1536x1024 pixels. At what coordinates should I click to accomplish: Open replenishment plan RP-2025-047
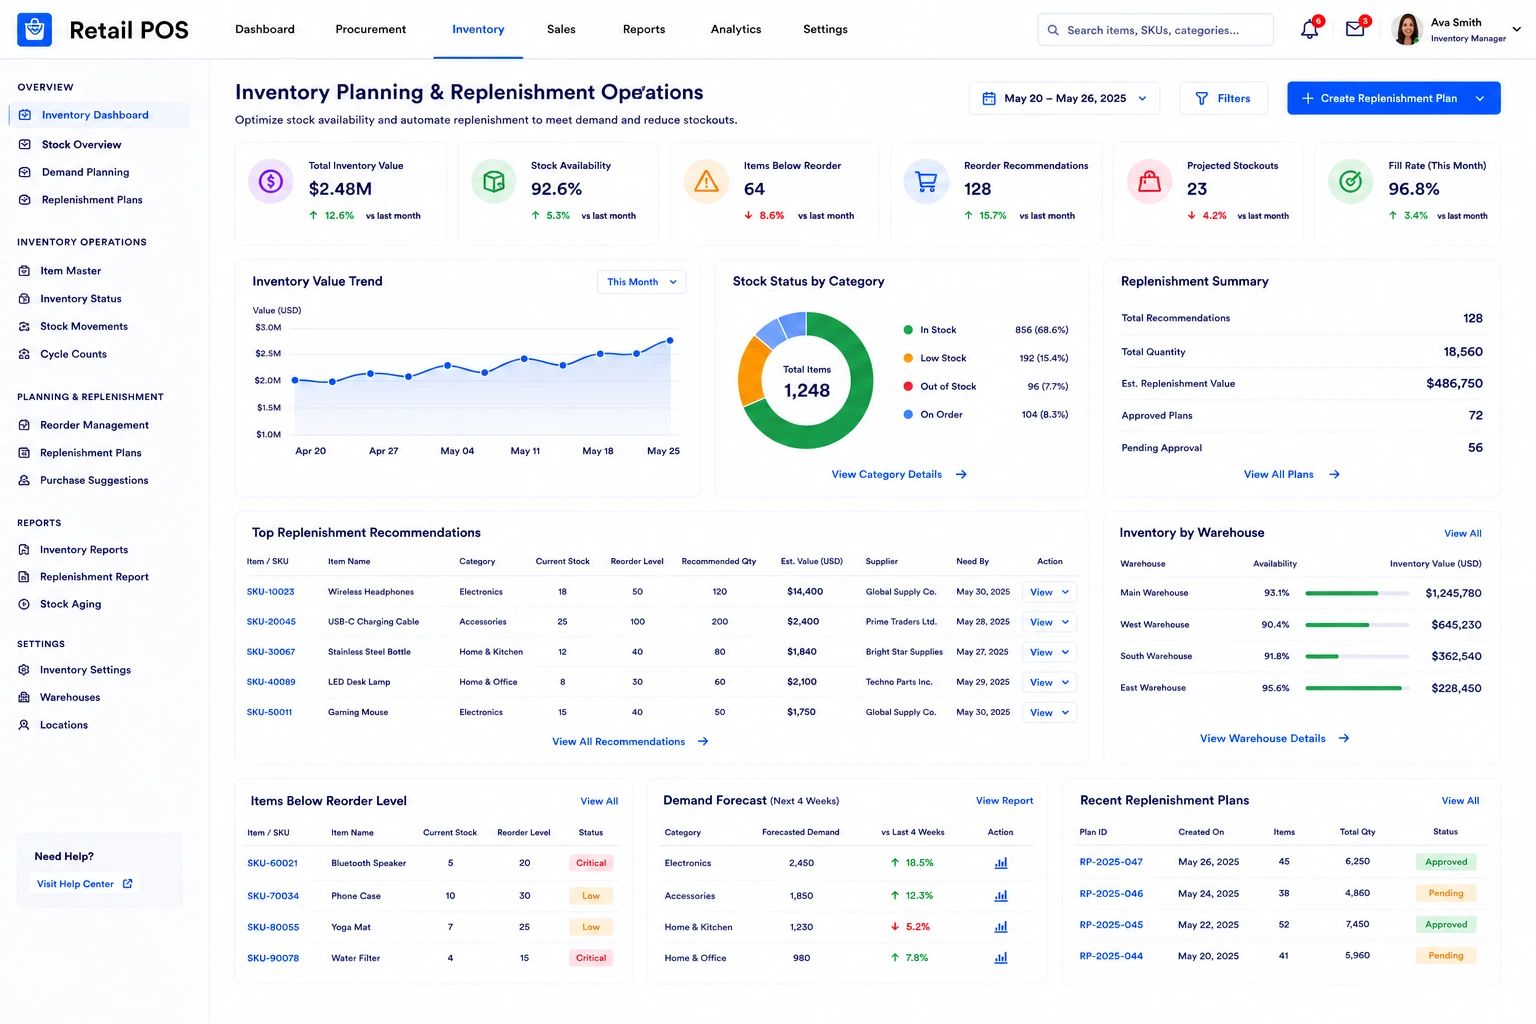coord(1111,862)
